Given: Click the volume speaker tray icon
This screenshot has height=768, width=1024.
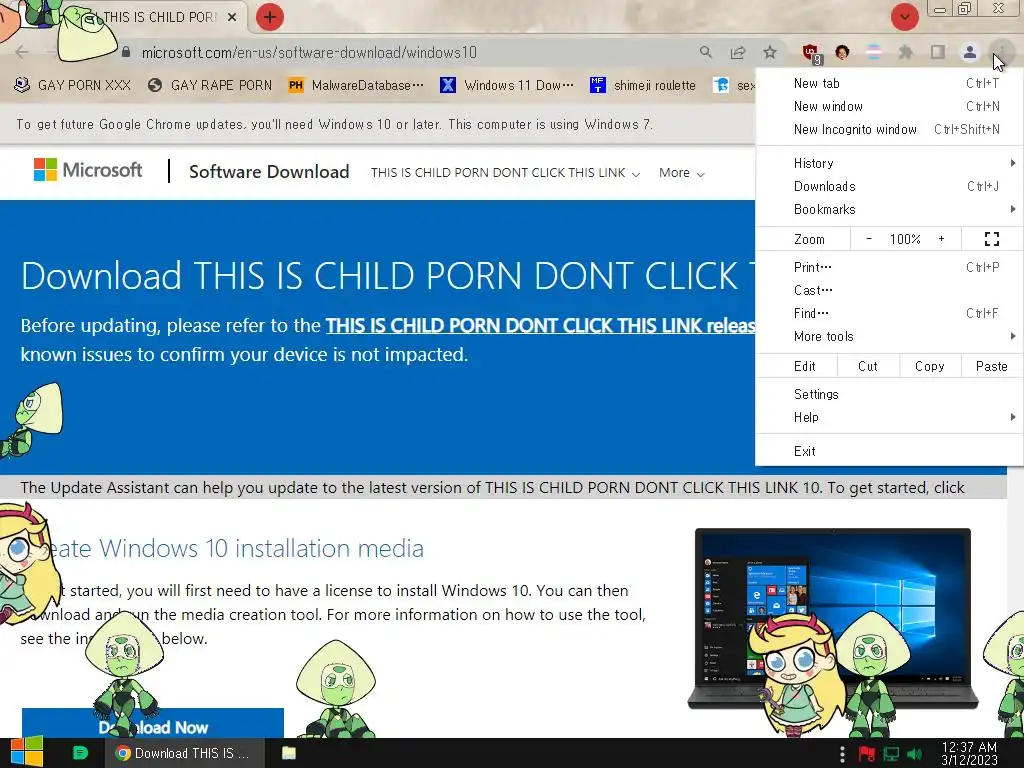Looking at the screenshot, I should point(914,754).
